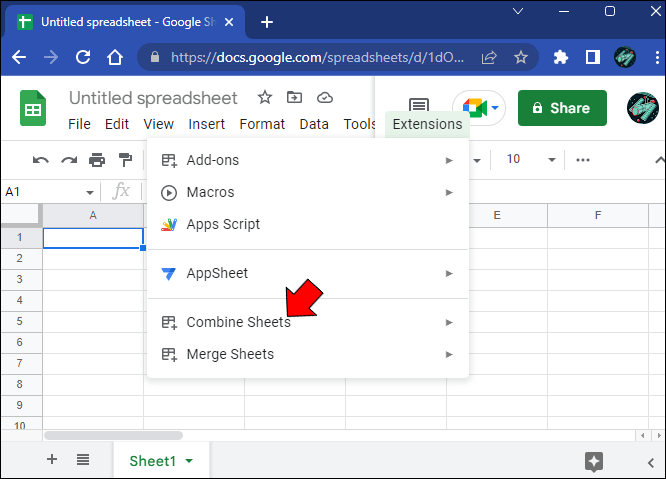Viewport: 666px width, 479px height.
Task: Click the undo arrow in toolbar
Action: tap(41, 160)
